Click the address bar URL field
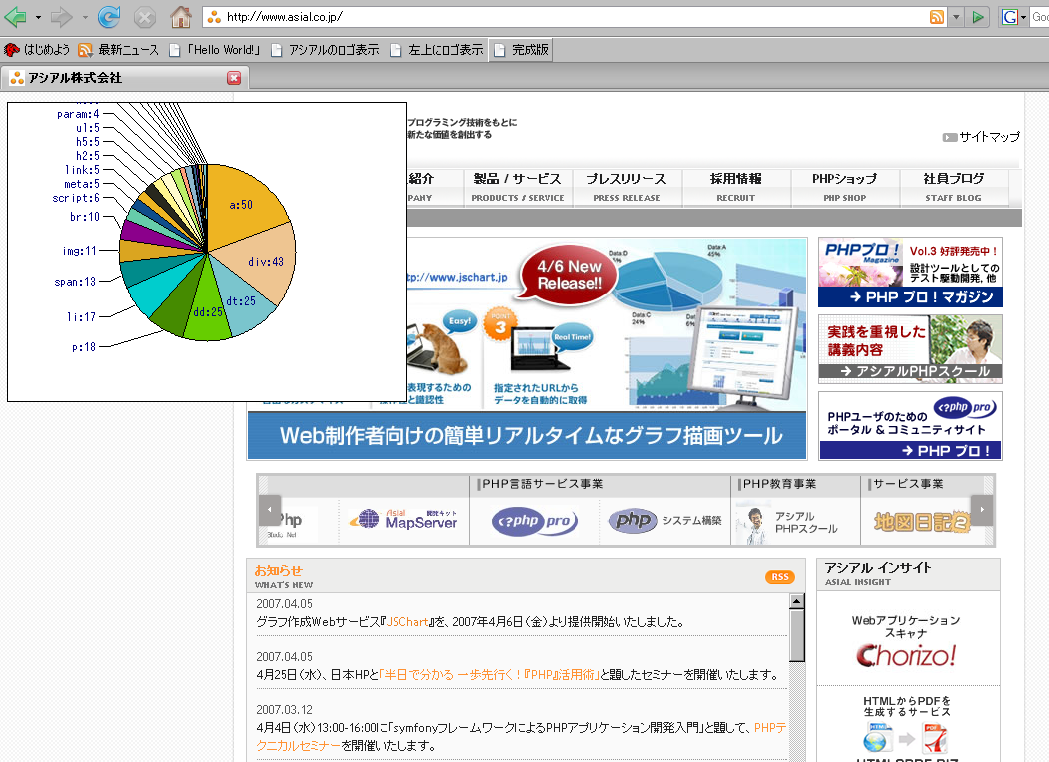 pos(570,17)
